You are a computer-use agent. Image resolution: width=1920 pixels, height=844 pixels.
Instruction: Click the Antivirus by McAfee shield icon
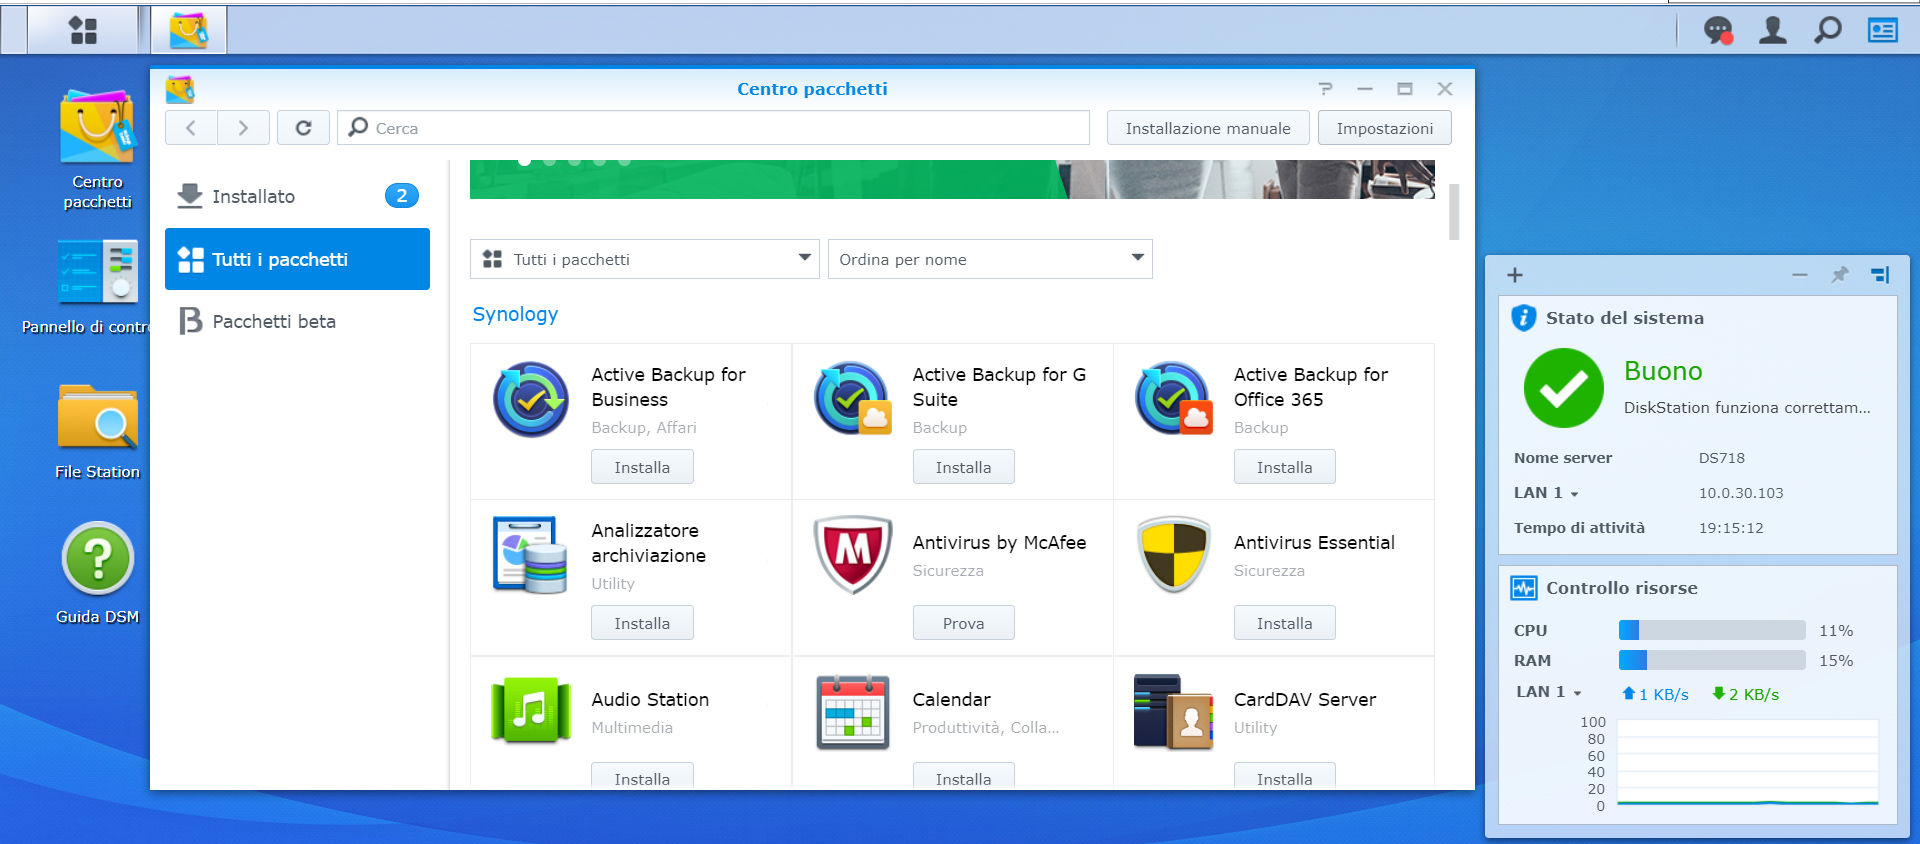point(852,555)
